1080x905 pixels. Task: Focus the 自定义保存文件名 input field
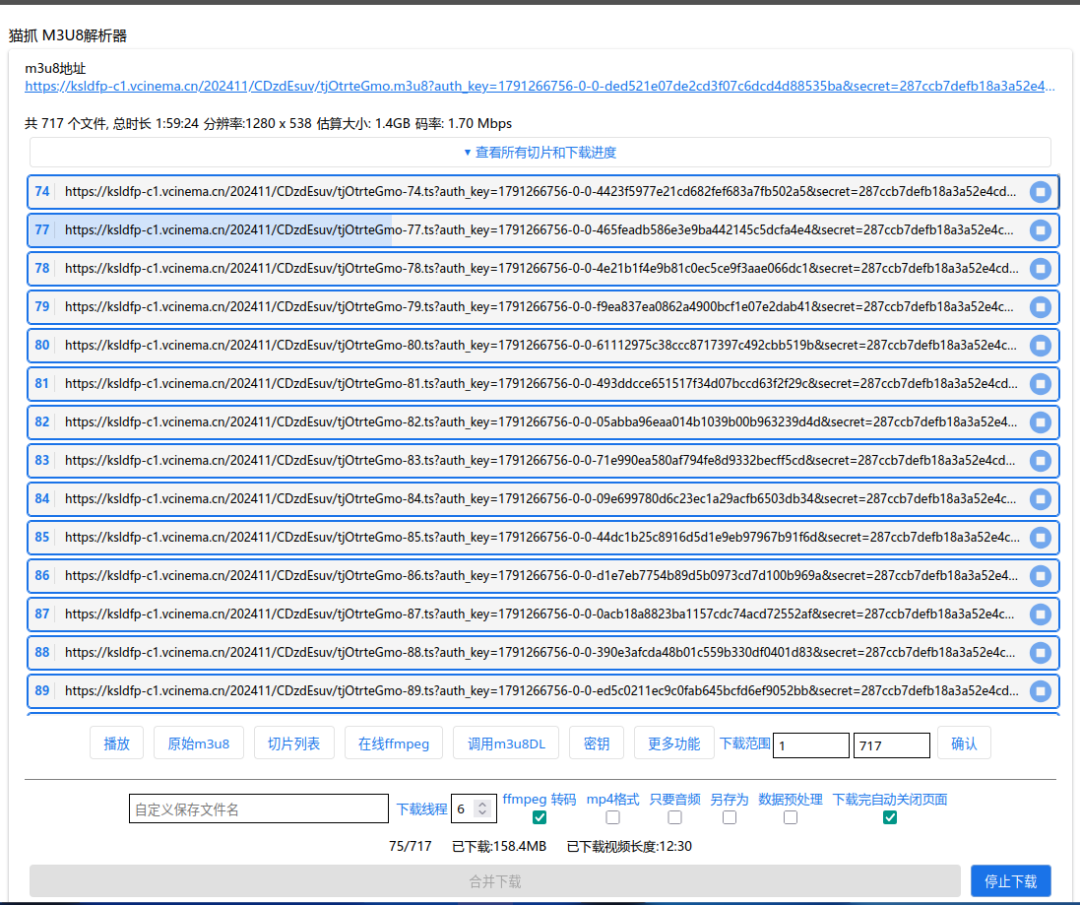[x=258, y=809]
